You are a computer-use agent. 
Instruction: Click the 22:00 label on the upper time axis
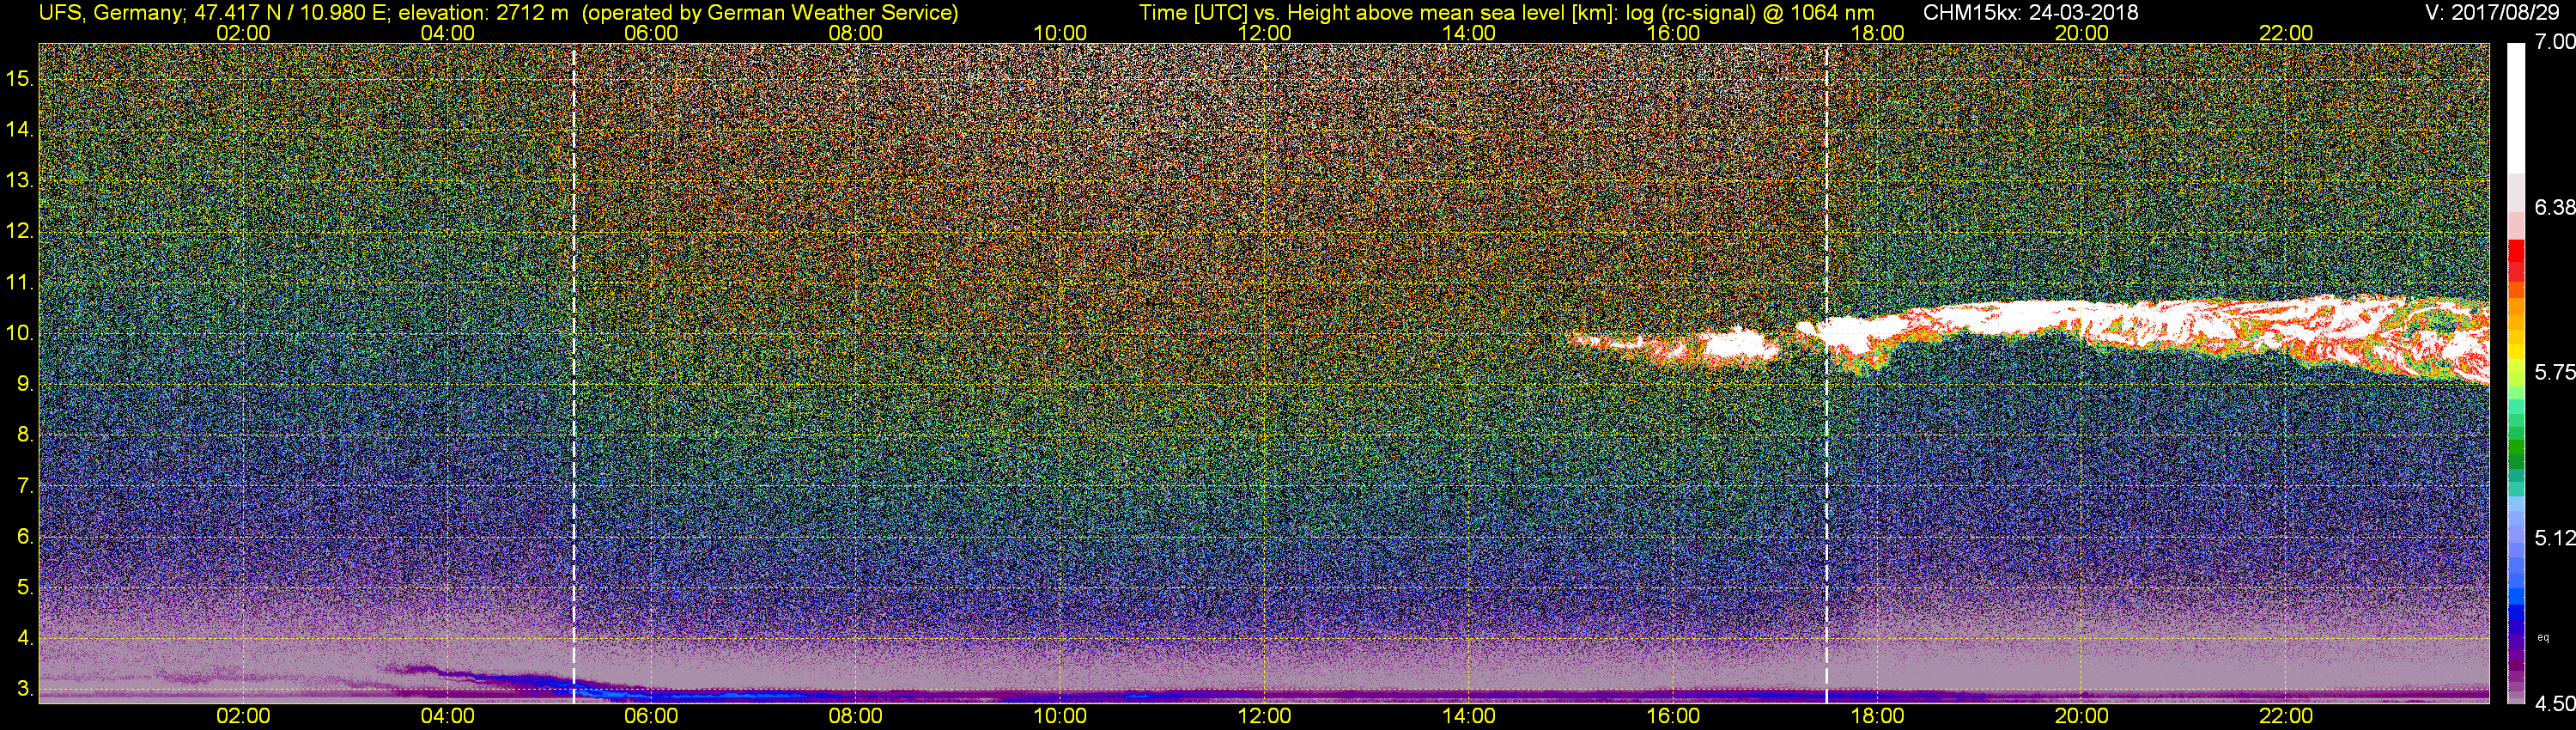(2286, 33)
